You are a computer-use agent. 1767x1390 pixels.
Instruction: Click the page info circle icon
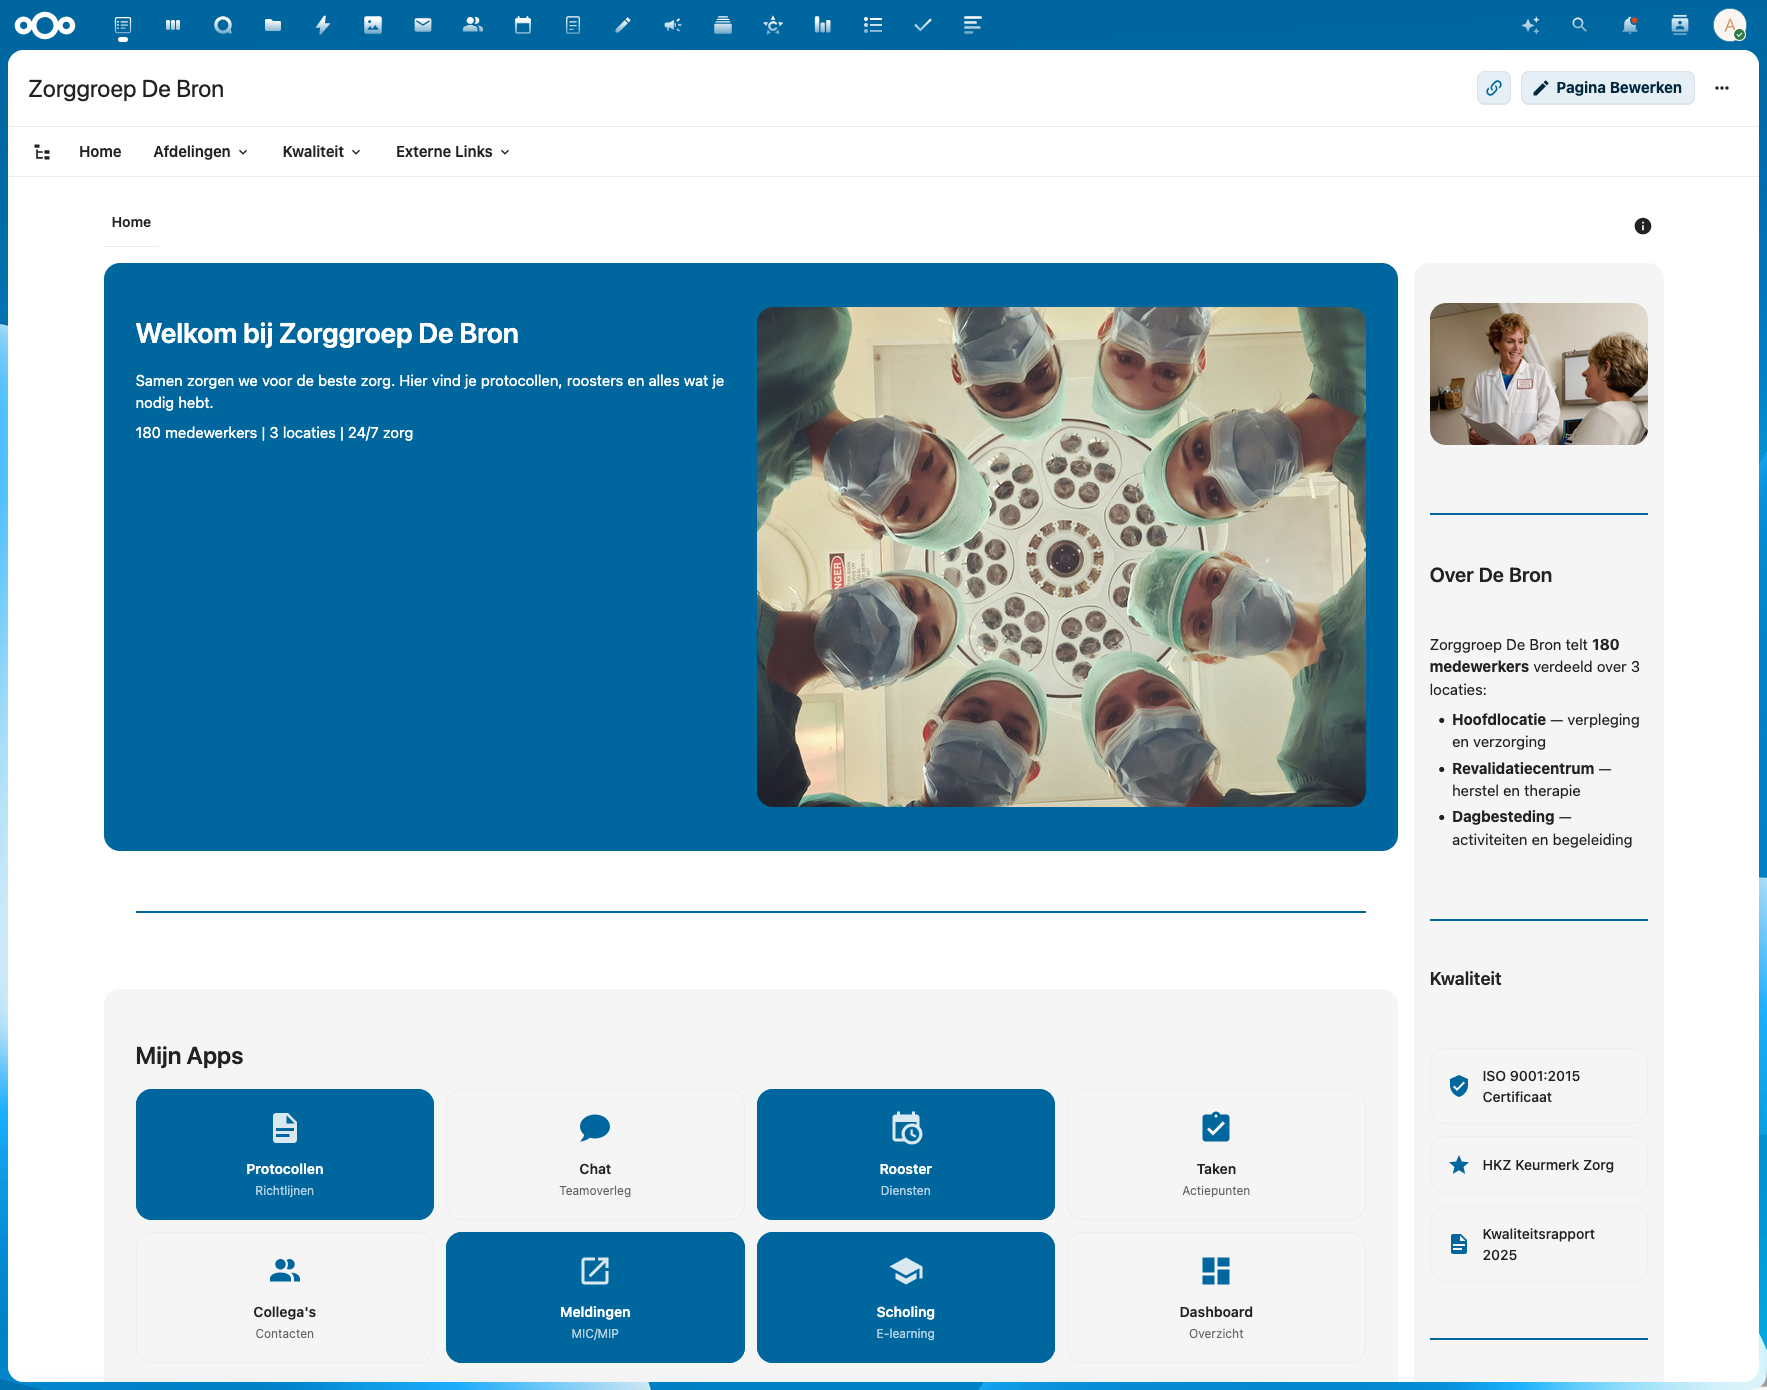1643,226
